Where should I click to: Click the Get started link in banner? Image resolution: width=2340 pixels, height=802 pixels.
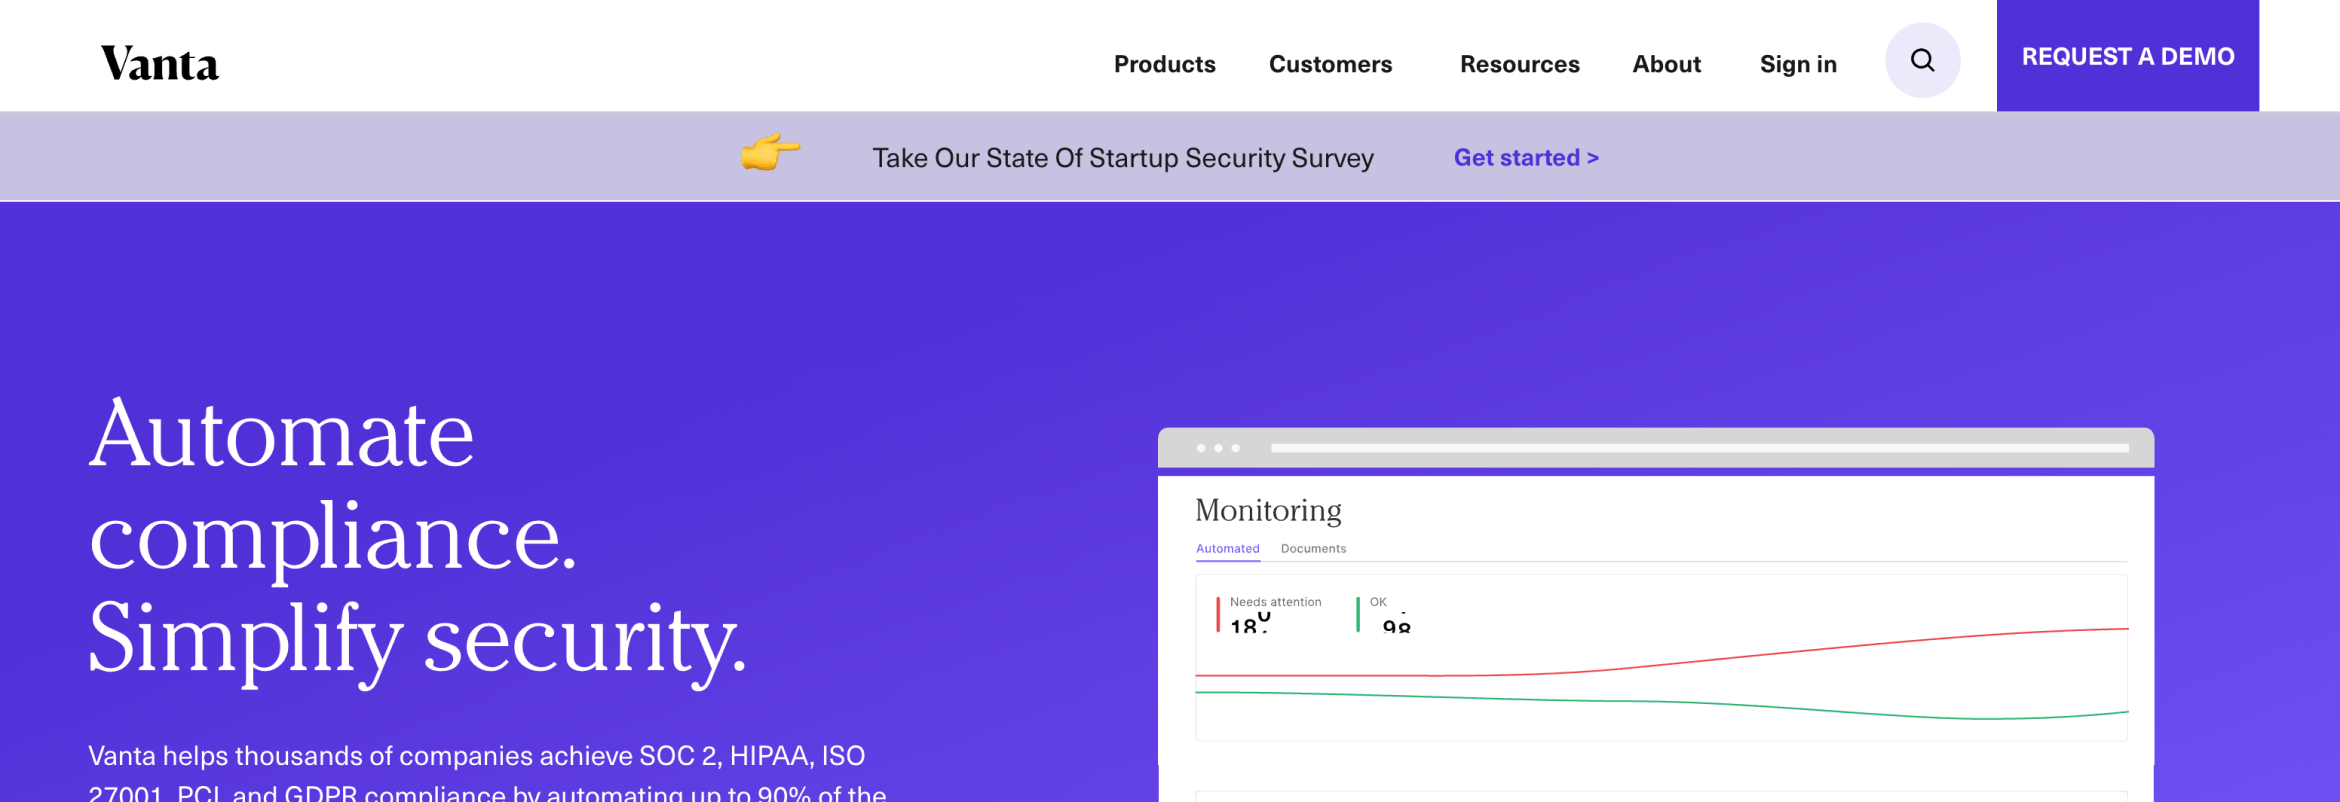click(1526, 158)
